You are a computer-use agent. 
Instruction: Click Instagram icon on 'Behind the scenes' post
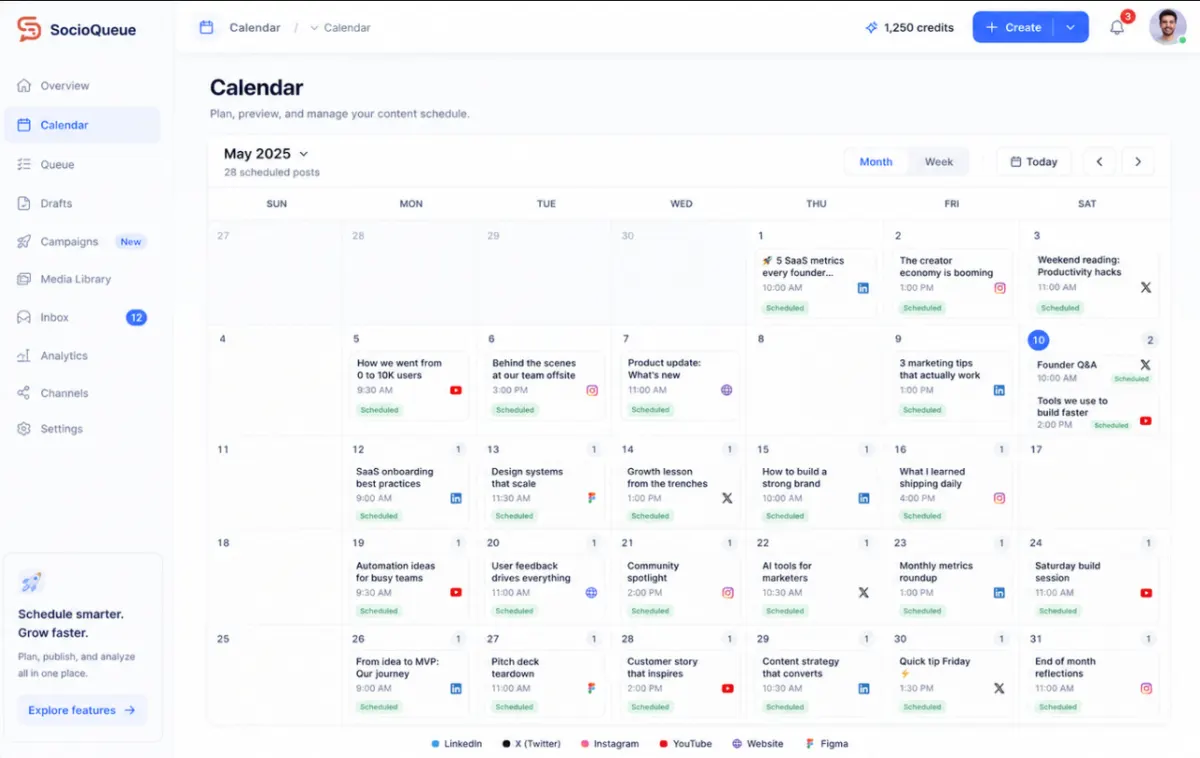[x=592, y=390]
